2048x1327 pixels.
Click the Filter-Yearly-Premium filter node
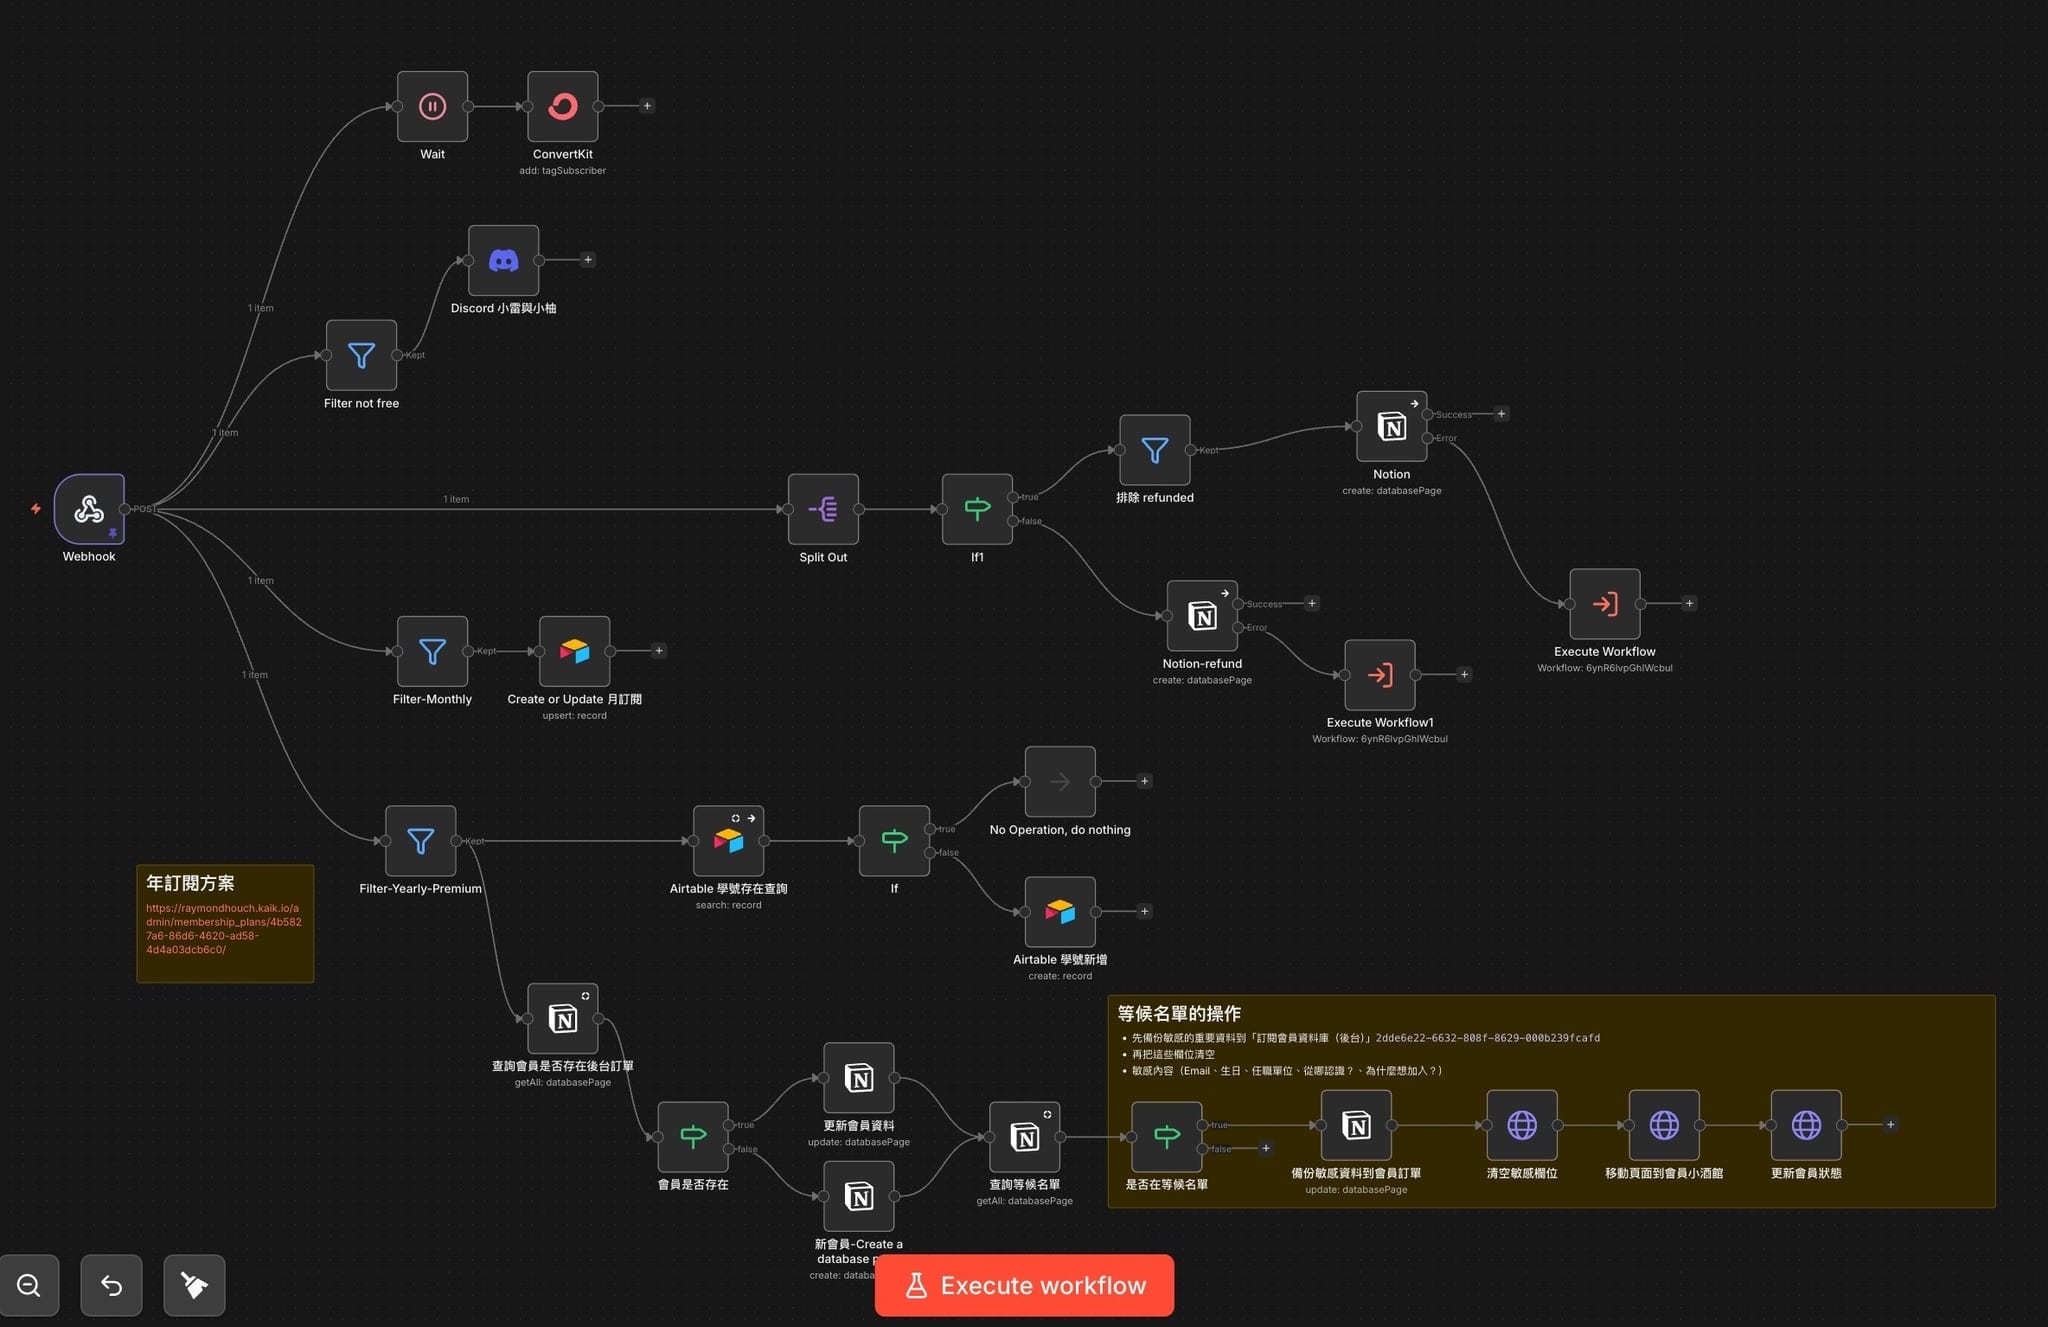(420, 841)
